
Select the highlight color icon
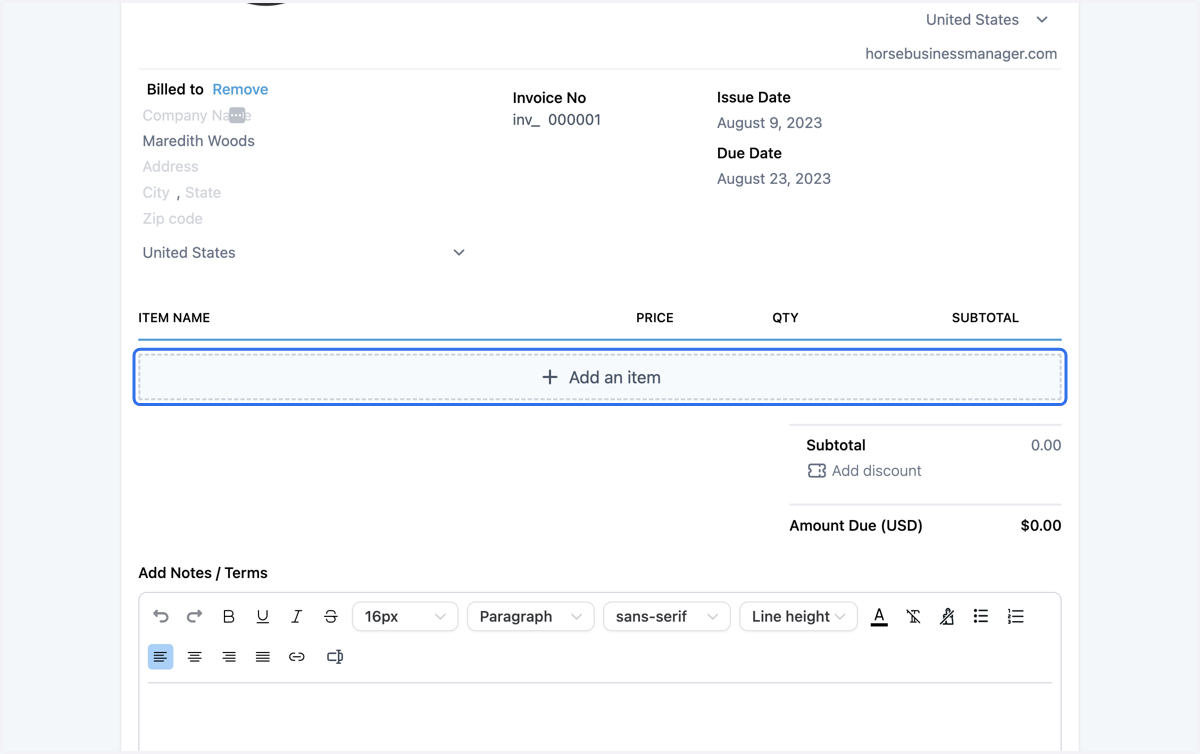(x=947, y=616)
